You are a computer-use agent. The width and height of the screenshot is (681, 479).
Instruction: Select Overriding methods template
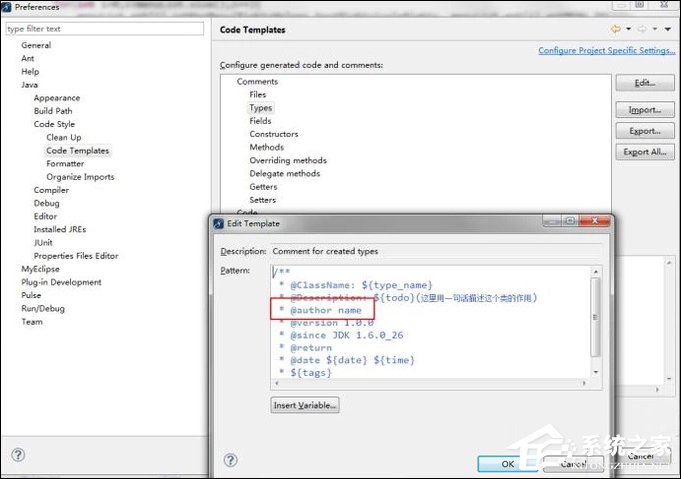pos(288,160)
